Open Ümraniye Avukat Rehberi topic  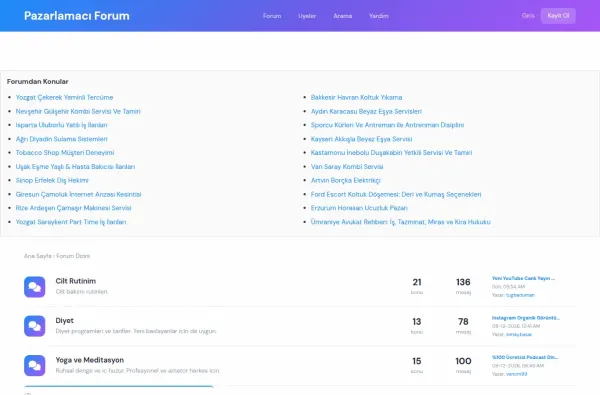coord(401,222)
